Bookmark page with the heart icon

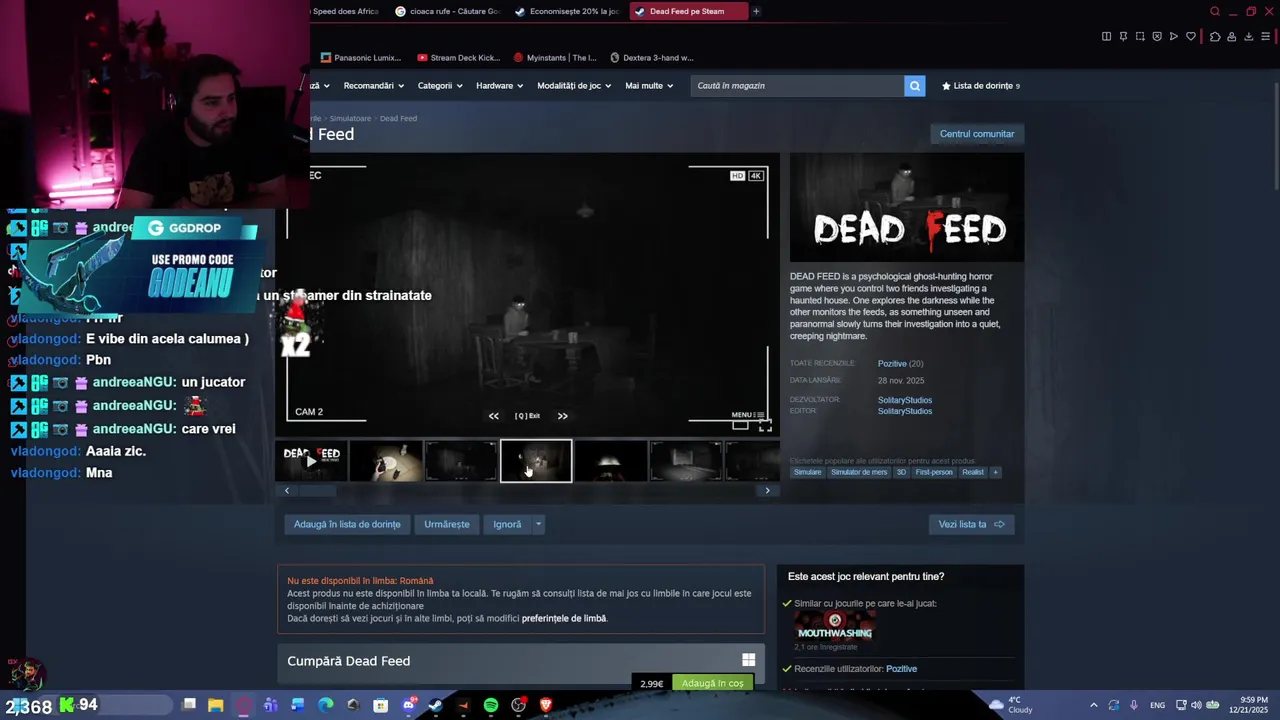[x=1191, y=37]
